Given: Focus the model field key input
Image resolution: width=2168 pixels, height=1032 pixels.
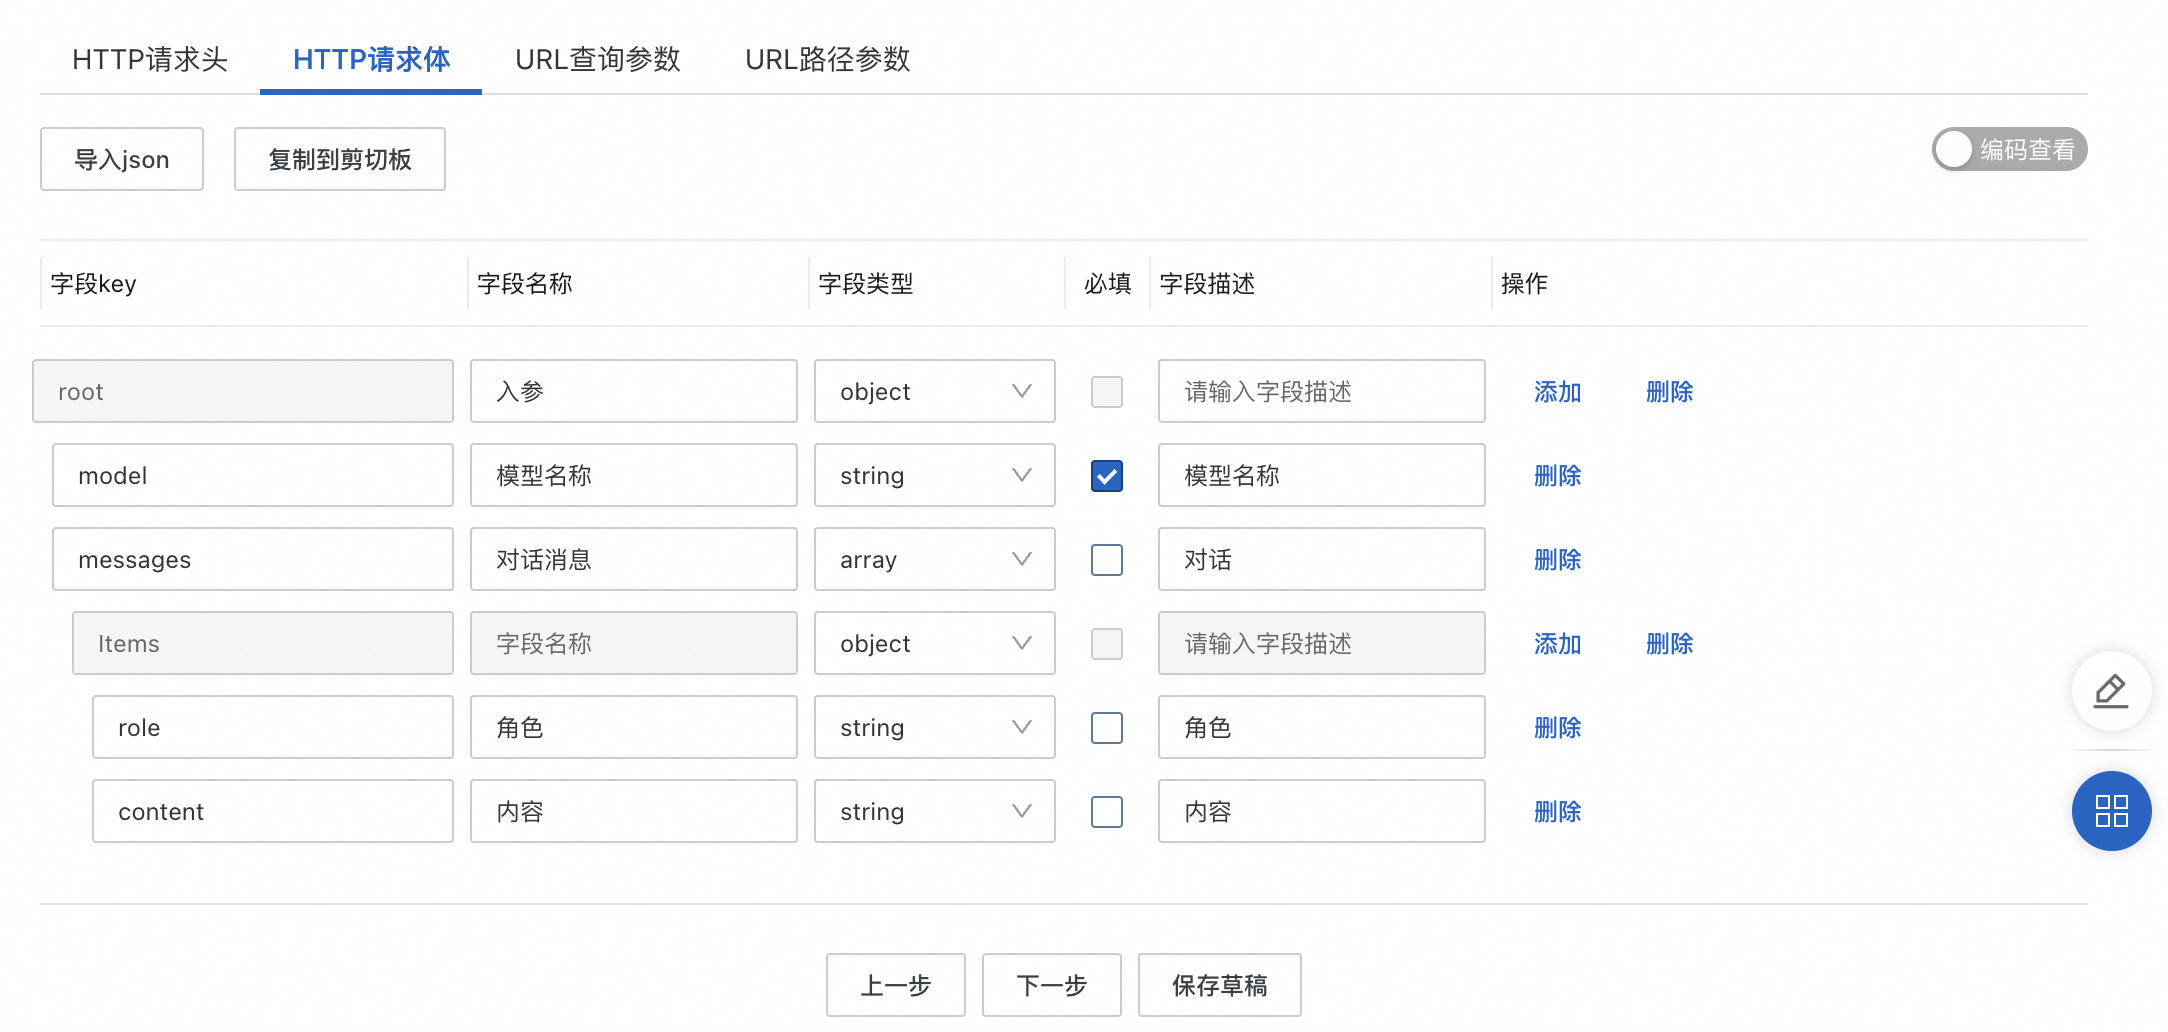Looking at the screenshot, I should [253, 475].
